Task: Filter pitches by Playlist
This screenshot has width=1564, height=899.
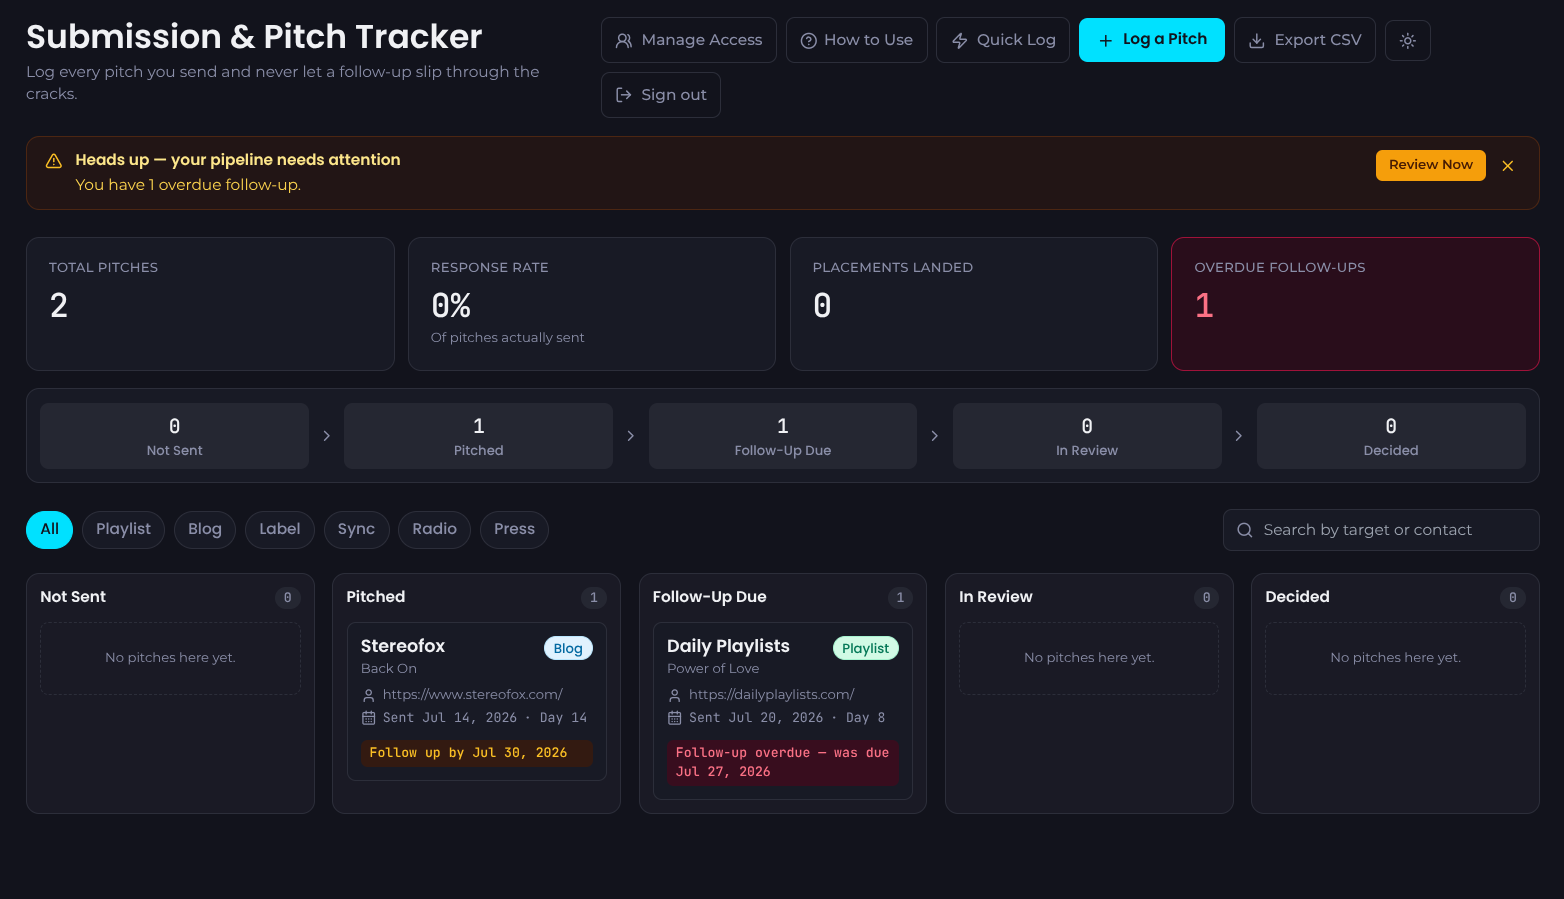Action: [123, 529]
